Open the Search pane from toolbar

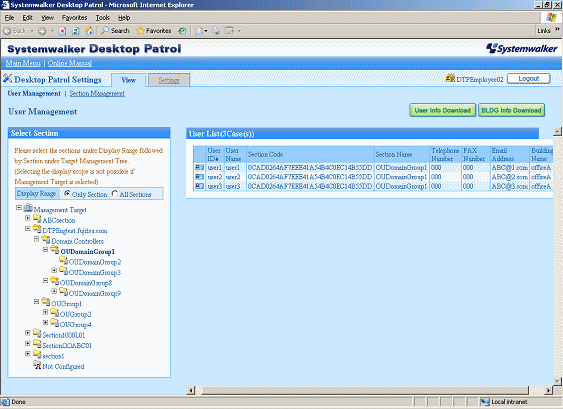115,31
